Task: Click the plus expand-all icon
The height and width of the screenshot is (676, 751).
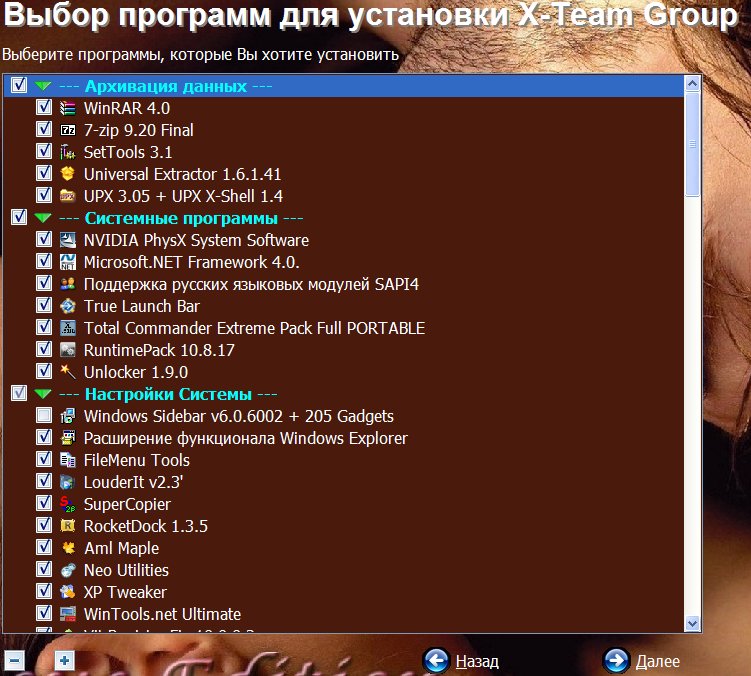Action: (x=64, y=661)
